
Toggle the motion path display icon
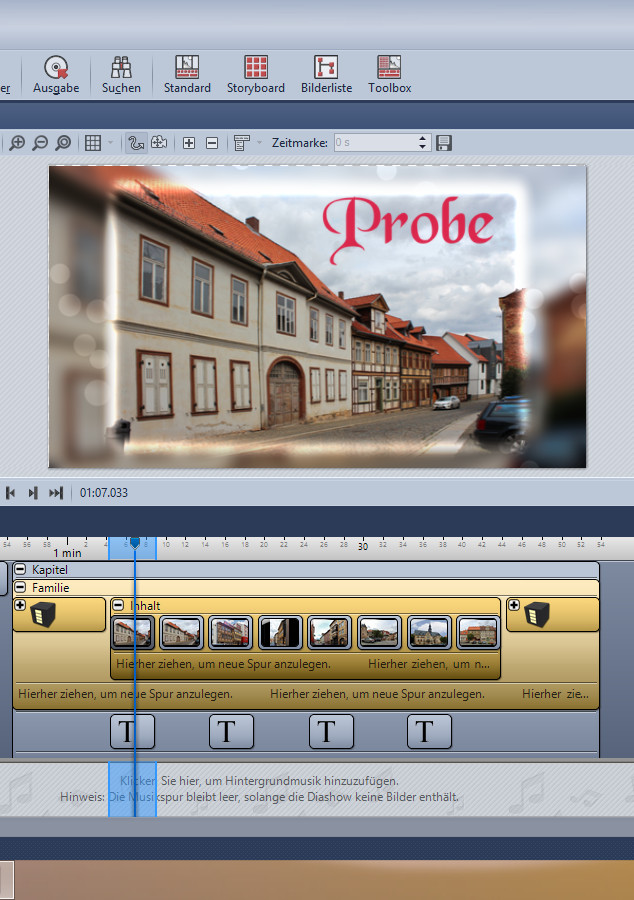136,143
